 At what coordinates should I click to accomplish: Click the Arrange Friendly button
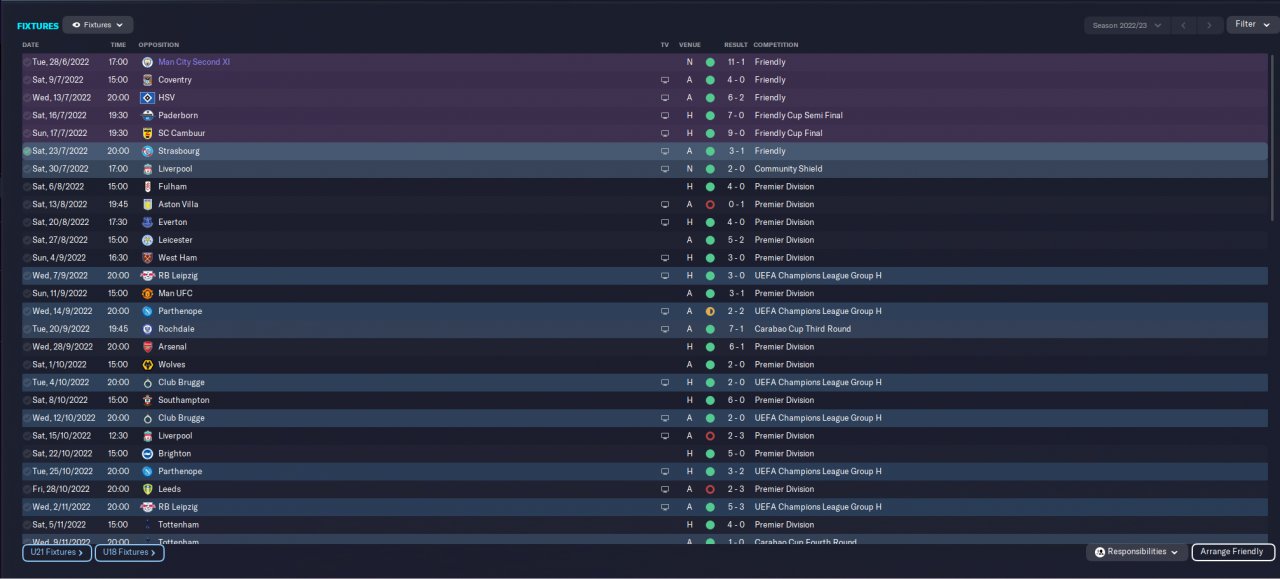[x=1233, y=552]
